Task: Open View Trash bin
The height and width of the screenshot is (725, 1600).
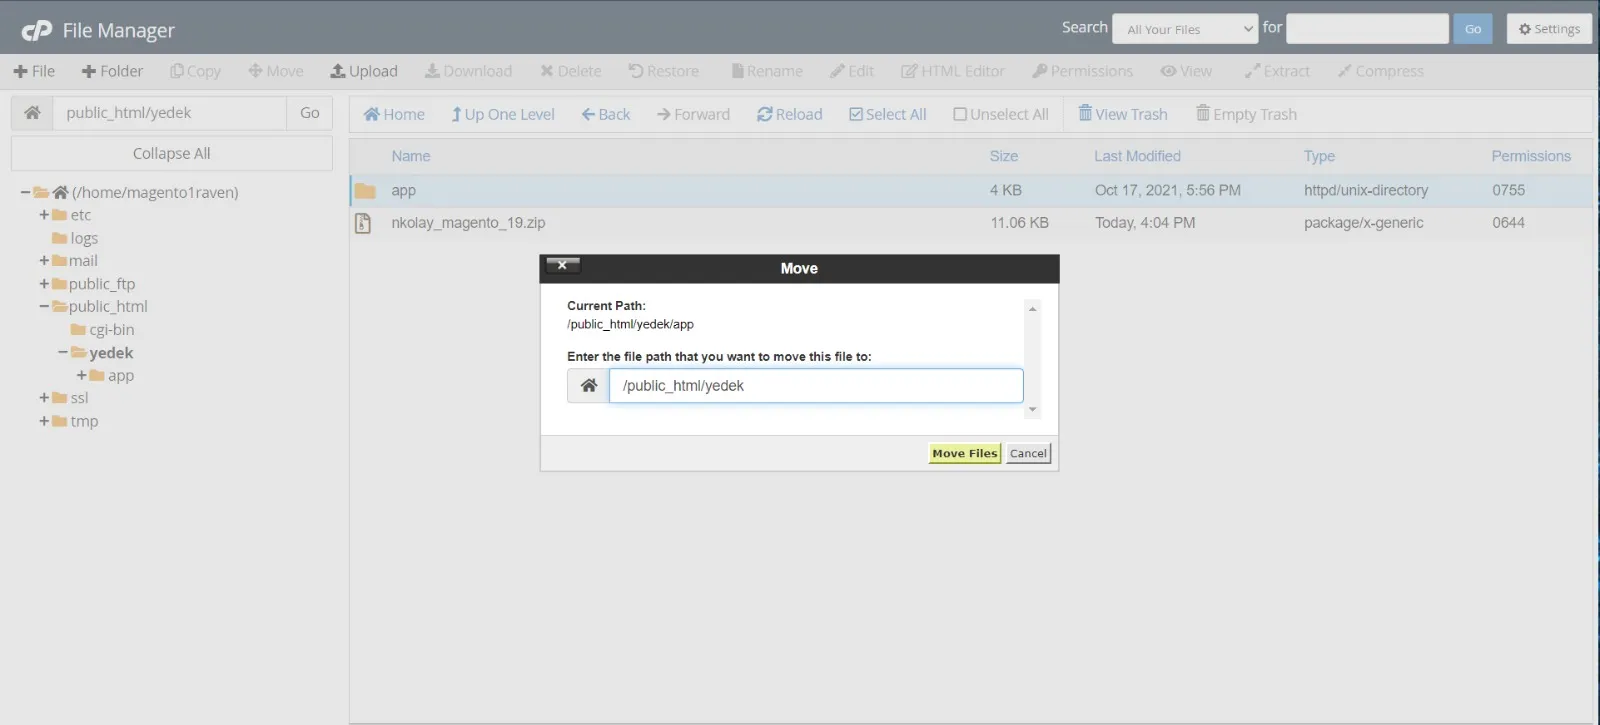Action: pyautogui.click(x=1122, y=114)
